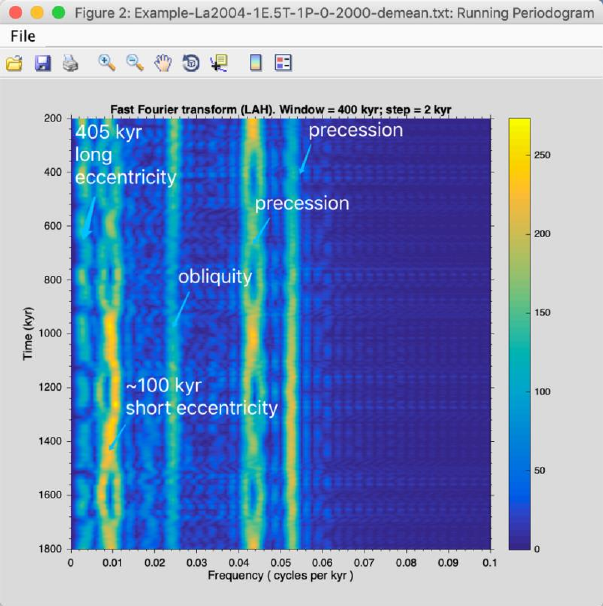The height and width of the screenshot is (606, 603).
Task: Click the '~100 kyr short eccentricity' label
Action: (x=201, y=397)
